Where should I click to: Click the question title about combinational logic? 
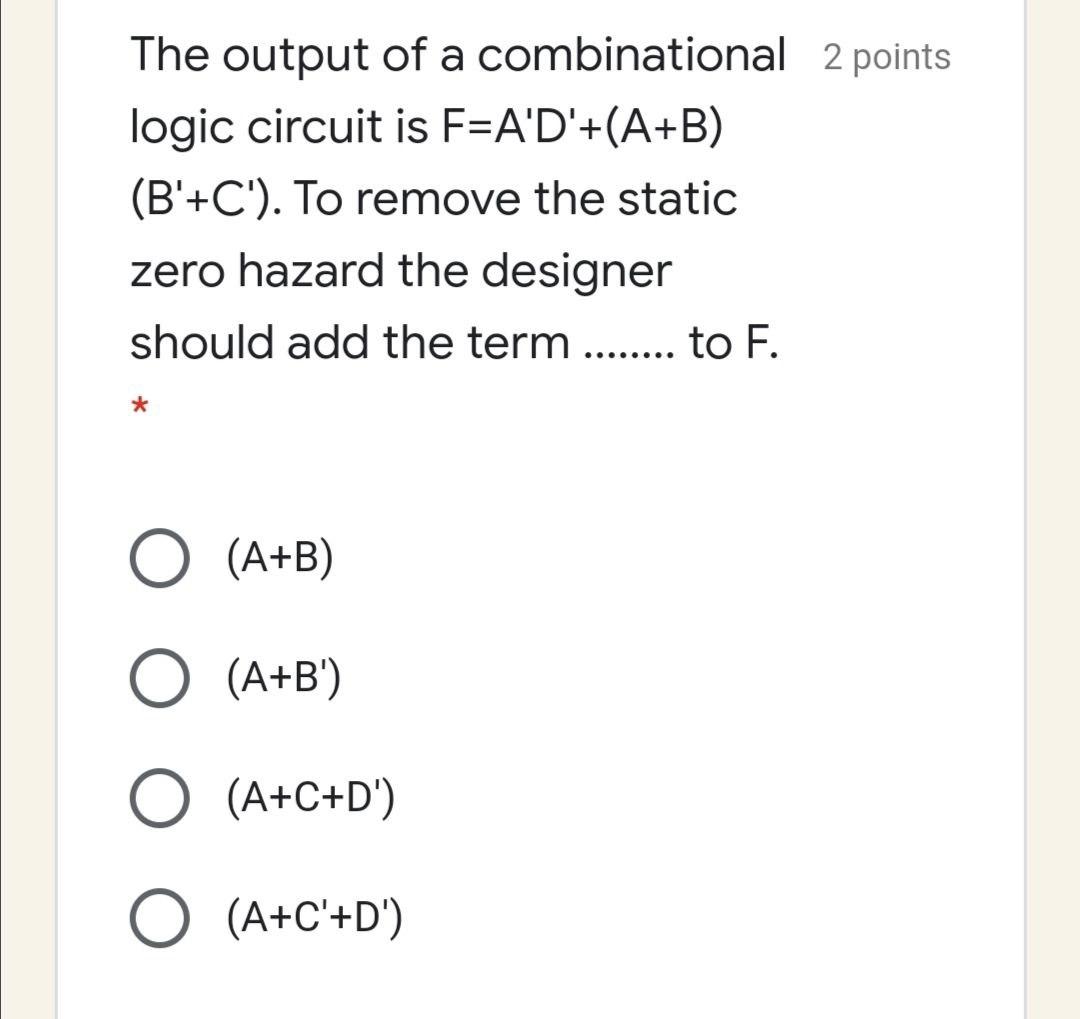(455, 55)
